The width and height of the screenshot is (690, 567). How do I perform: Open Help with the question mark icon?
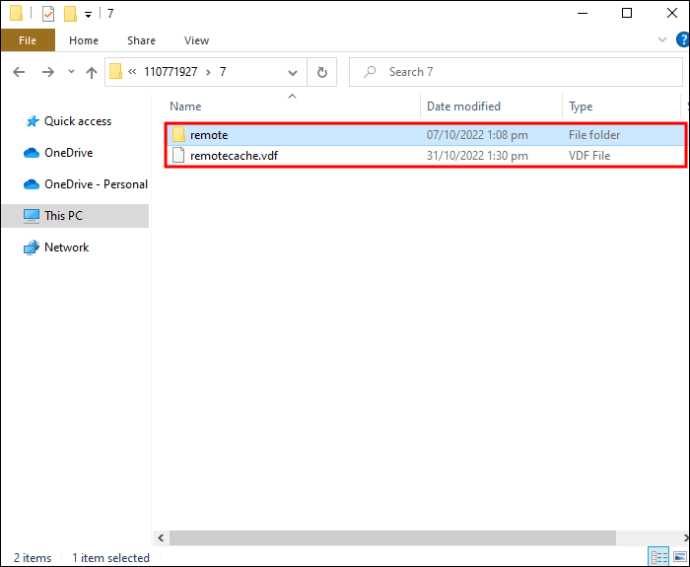[683, 40]
